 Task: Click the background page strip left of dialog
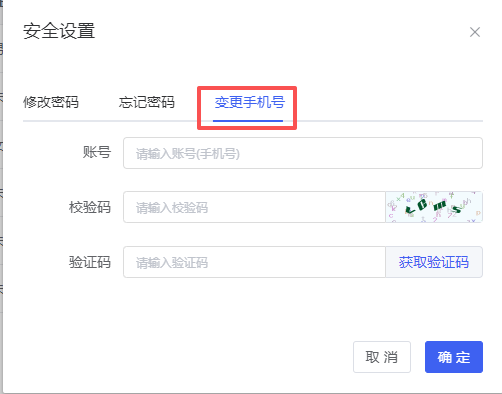pos(1,197)
